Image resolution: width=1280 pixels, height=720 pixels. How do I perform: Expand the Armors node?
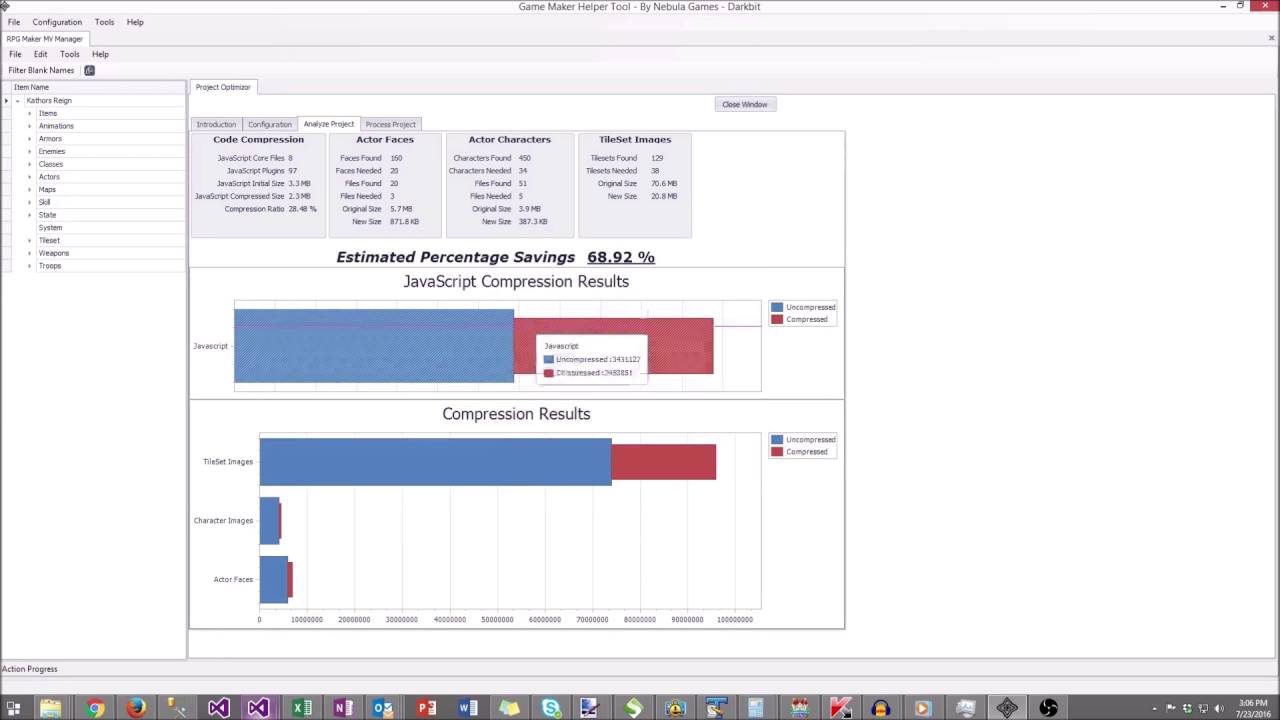click(x=30, y=139)
